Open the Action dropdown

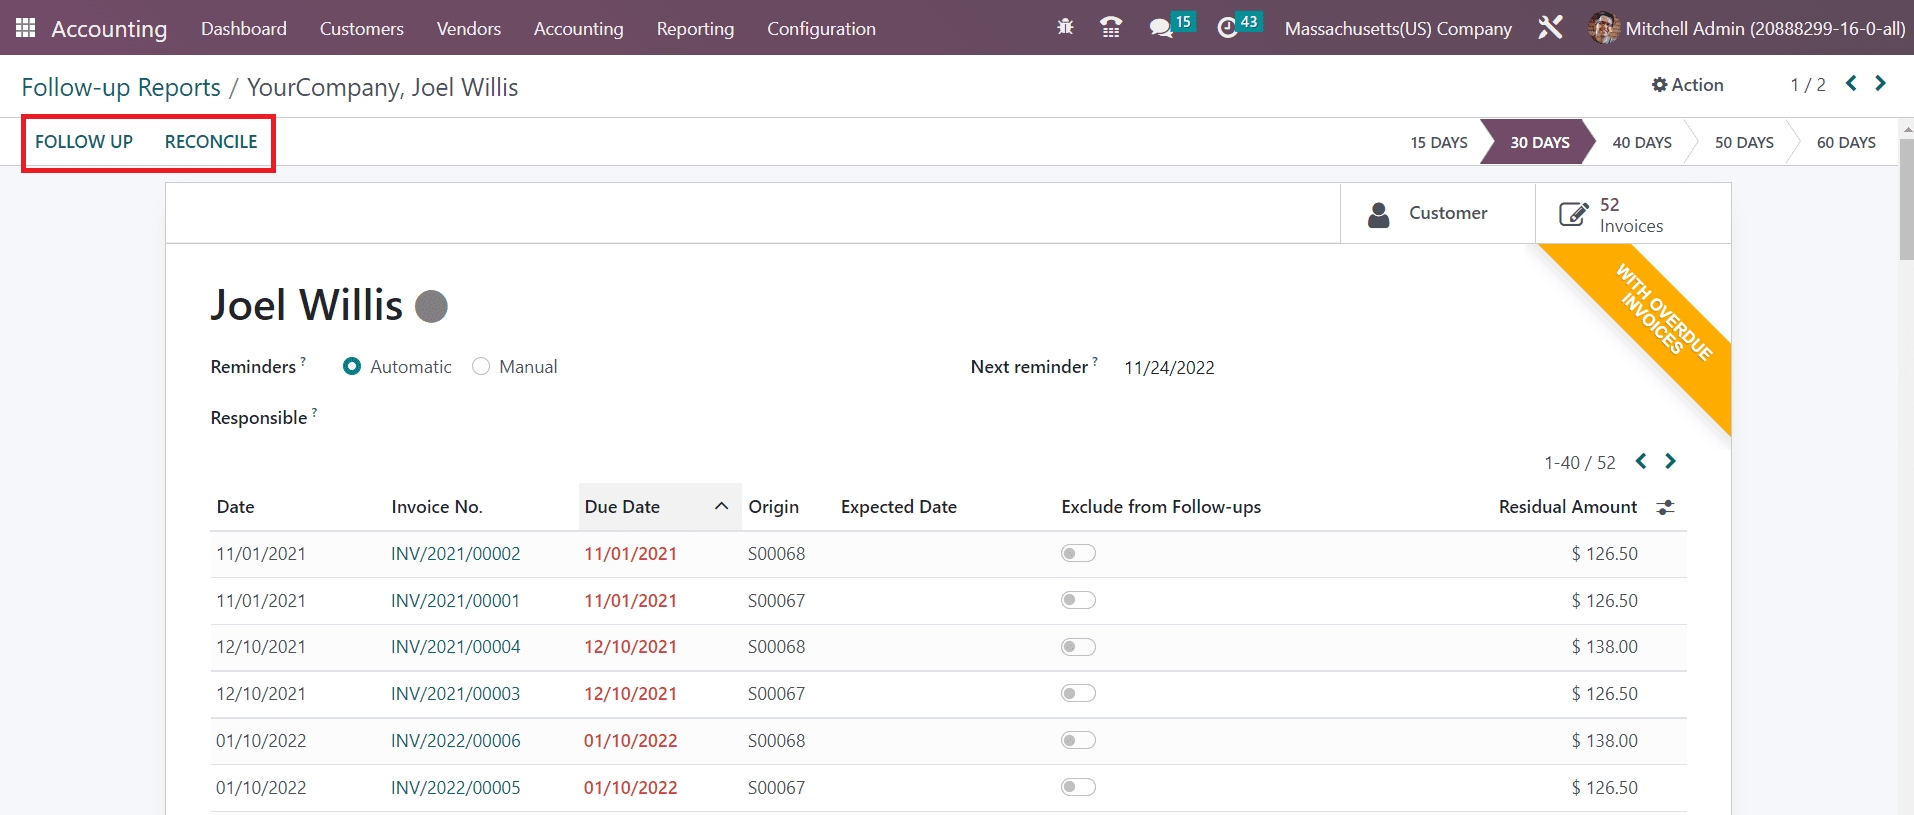pyautogui.click(x=1687, y=85)
